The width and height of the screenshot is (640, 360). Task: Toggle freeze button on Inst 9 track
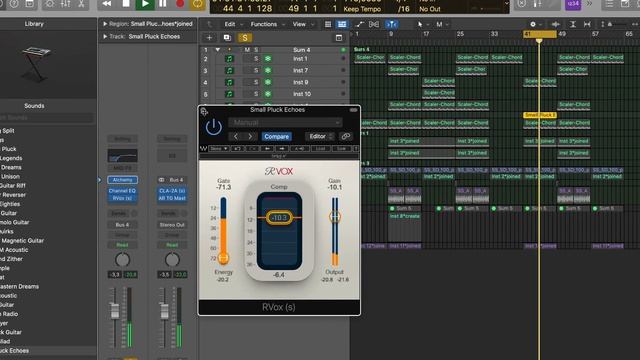click(268, 82)
